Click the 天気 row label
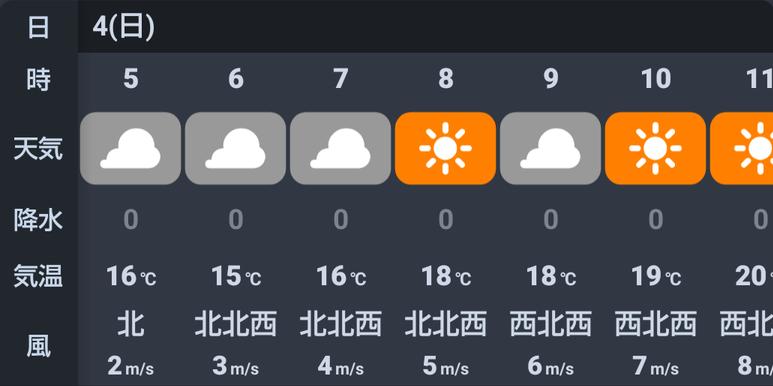Image resolution: width=773 pixels, height=386 pixels. 38,149
